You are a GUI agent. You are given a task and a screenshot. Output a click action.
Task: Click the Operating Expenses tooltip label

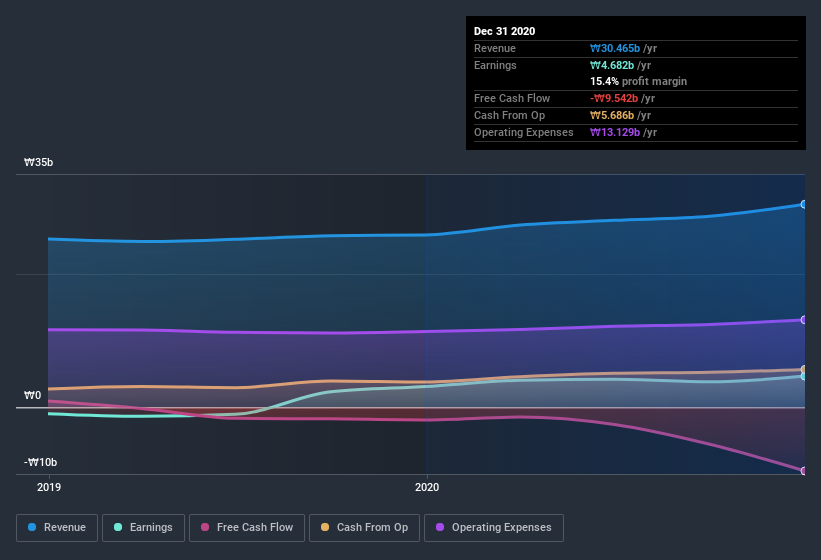pos(524,132)
